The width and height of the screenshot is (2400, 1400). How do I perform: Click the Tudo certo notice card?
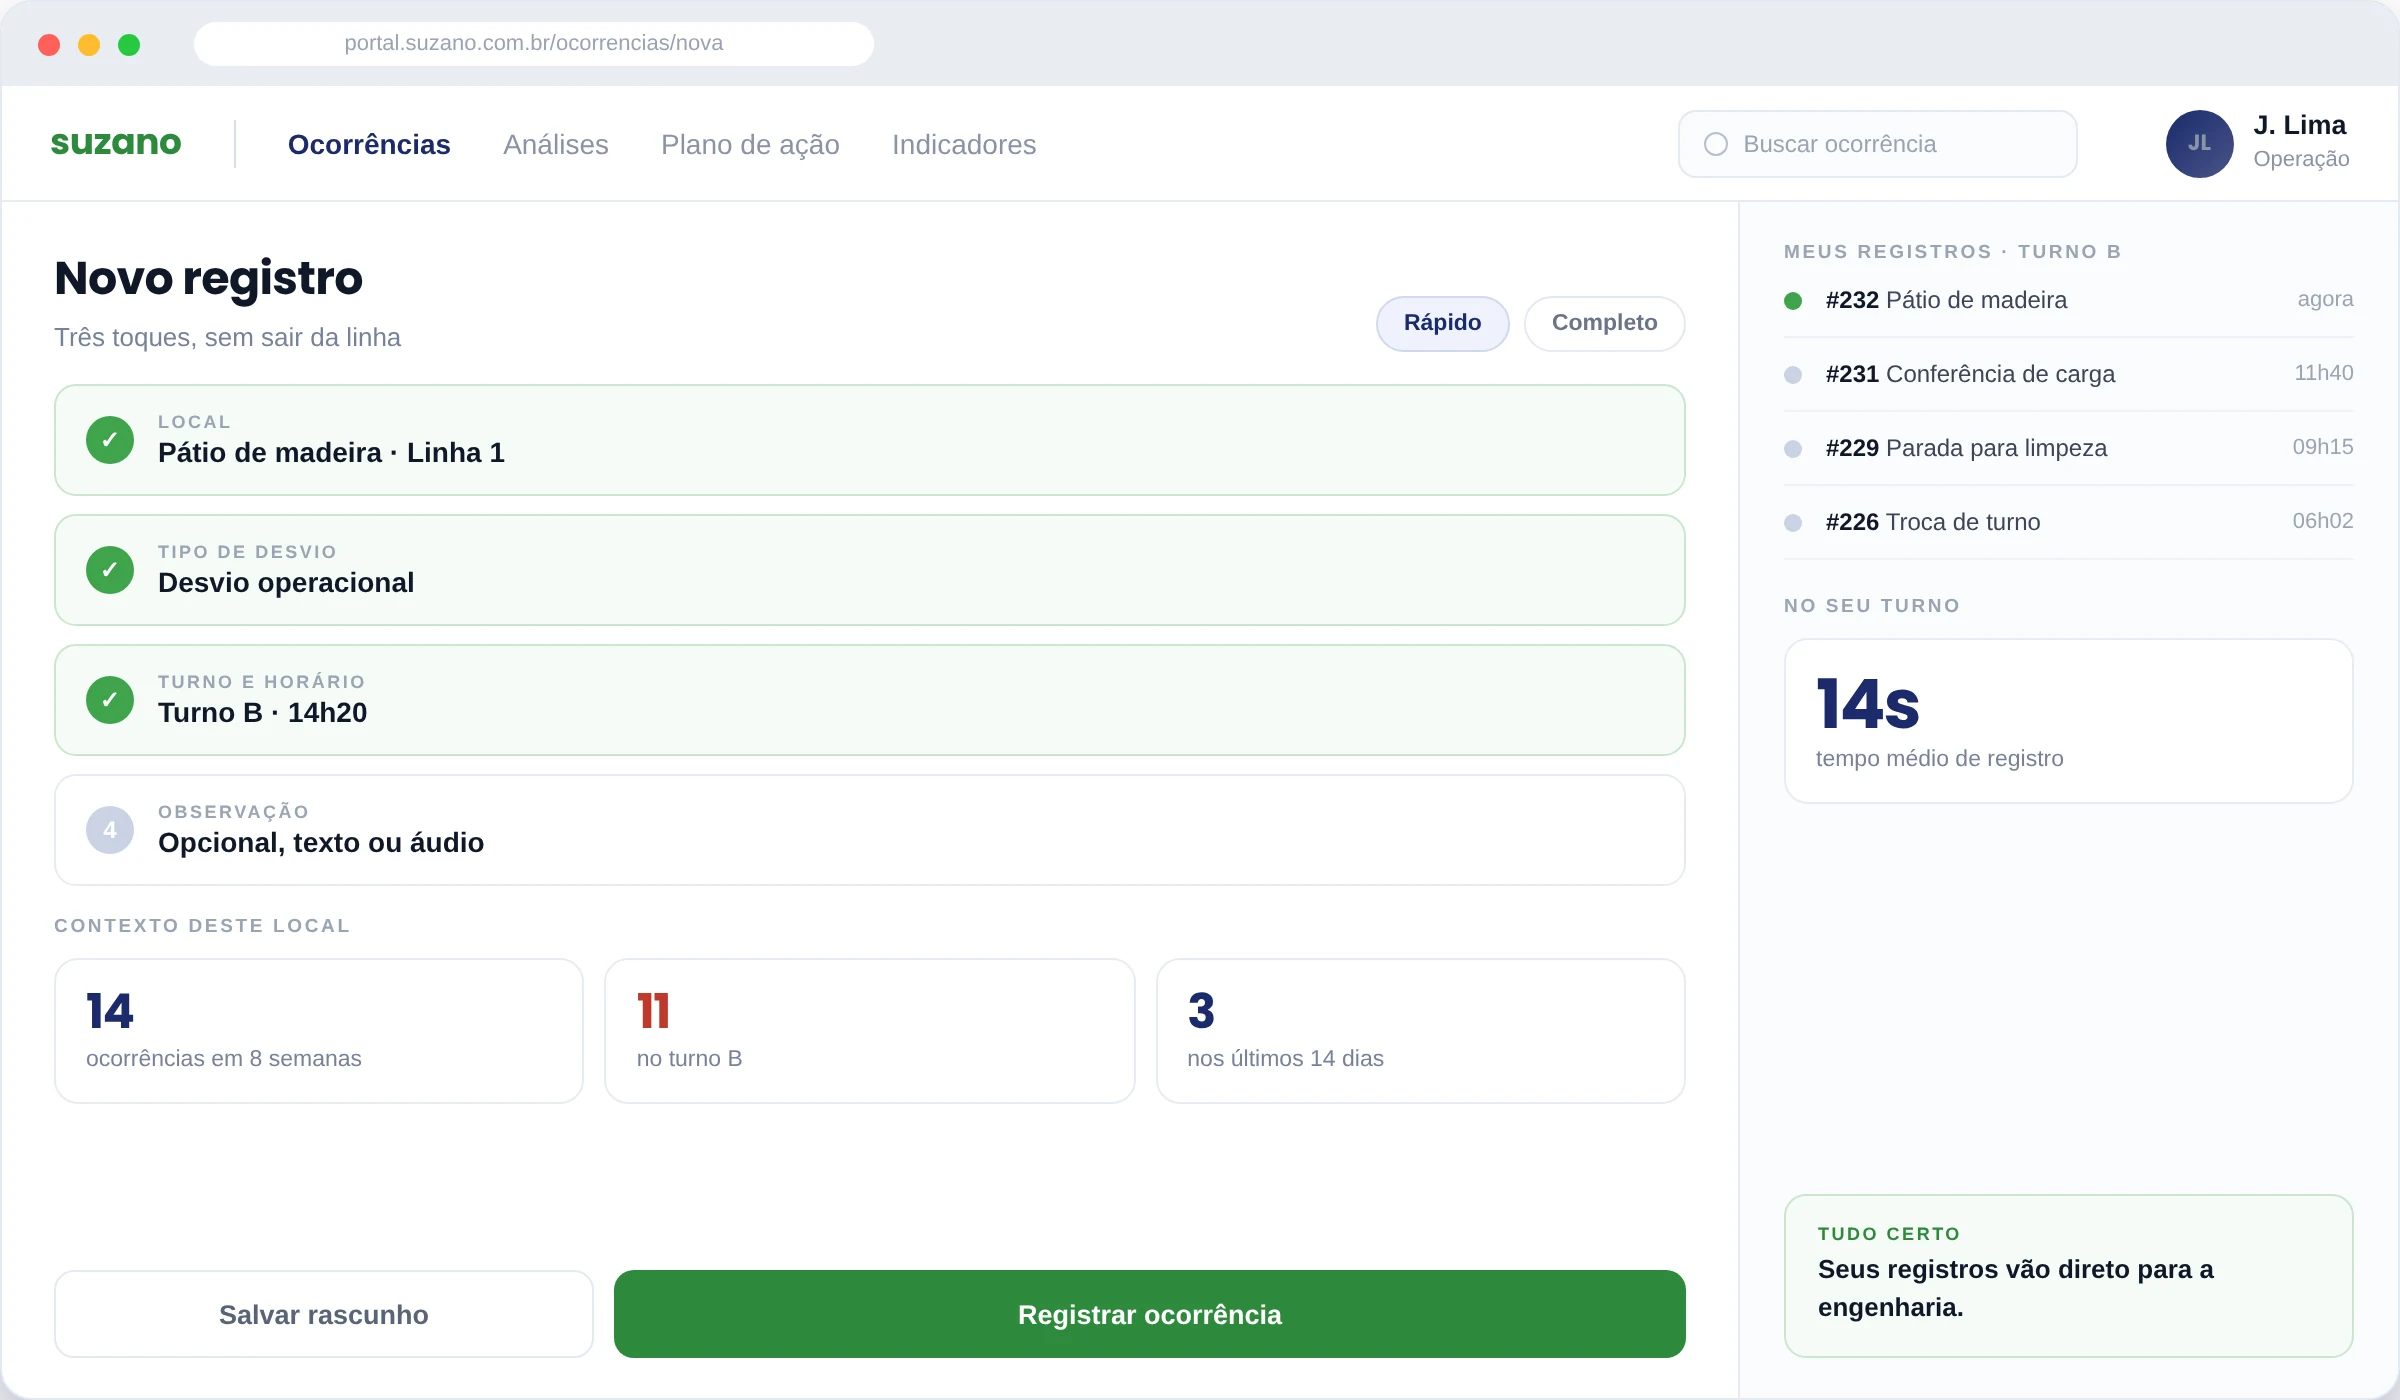click(x=2068, y=1276)
